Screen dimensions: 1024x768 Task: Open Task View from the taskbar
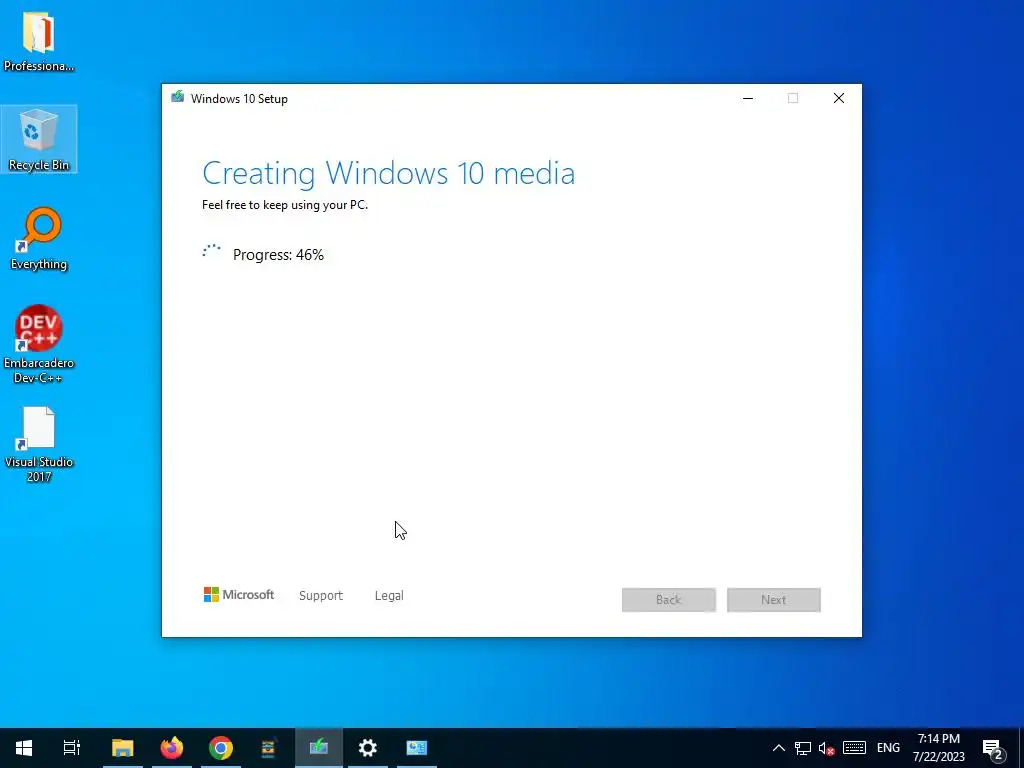tap(72, 748)
